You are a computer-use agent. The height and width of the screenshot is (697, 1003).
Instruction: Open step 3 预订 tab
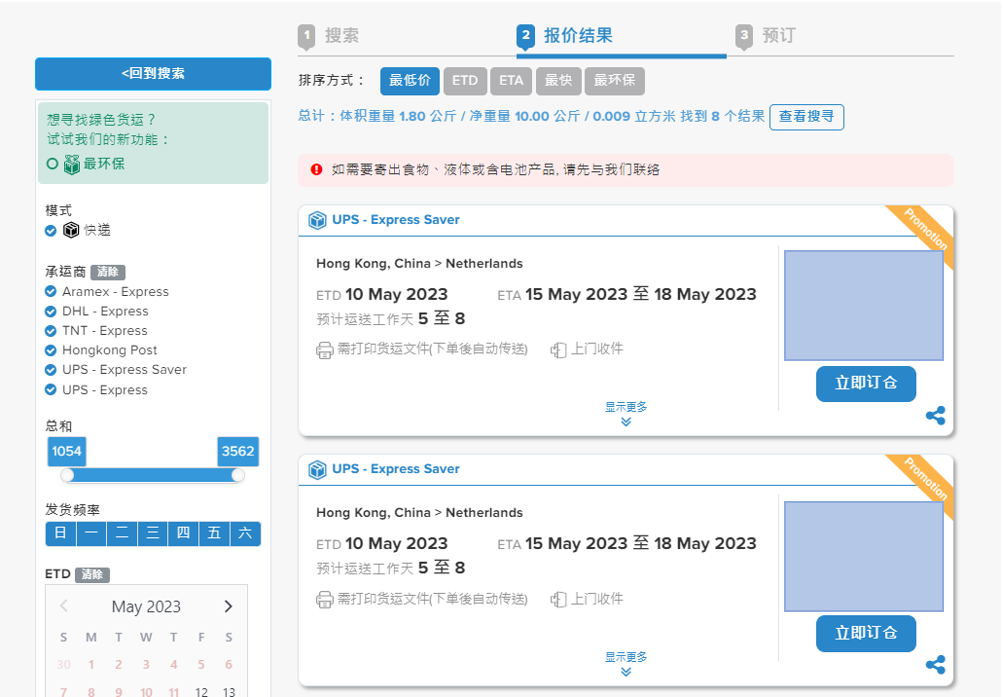pyautogui.click(x=765, y=36)
